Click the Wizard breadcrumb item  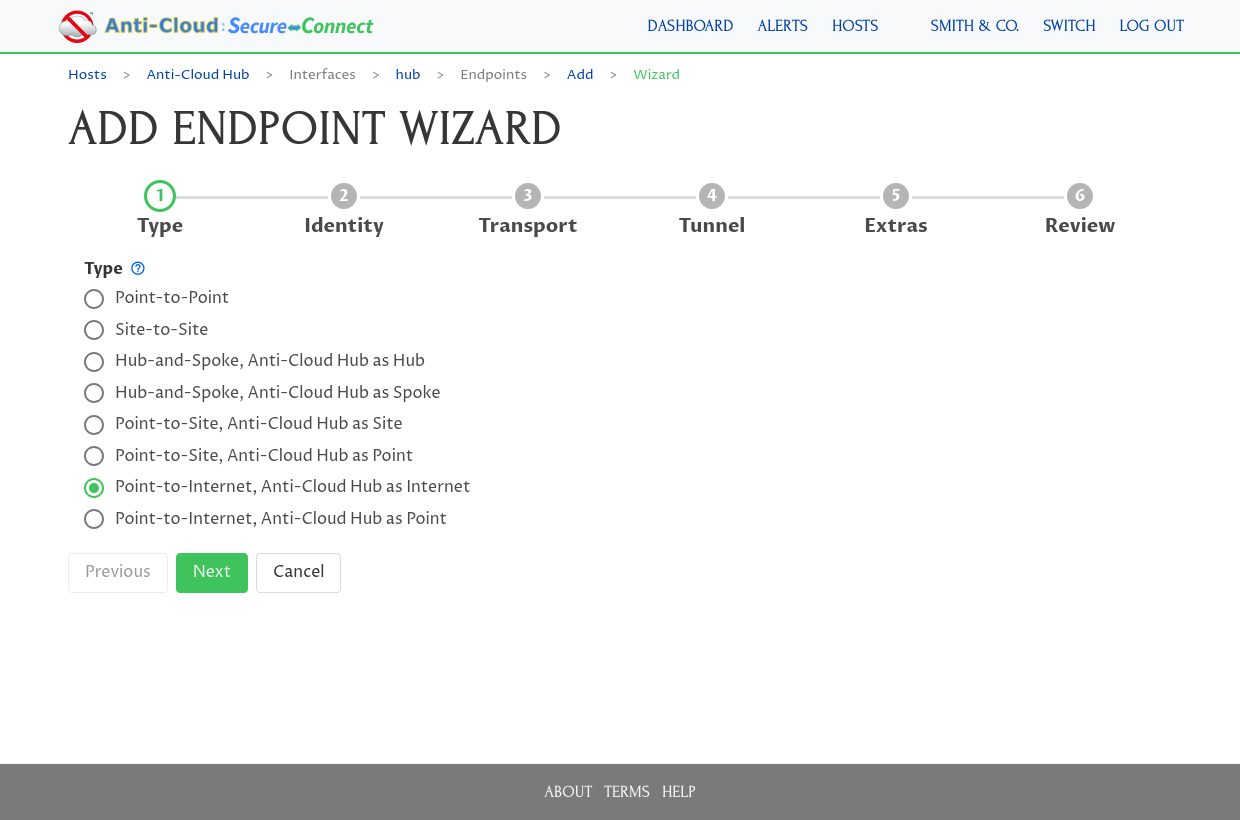pos(657,75)
